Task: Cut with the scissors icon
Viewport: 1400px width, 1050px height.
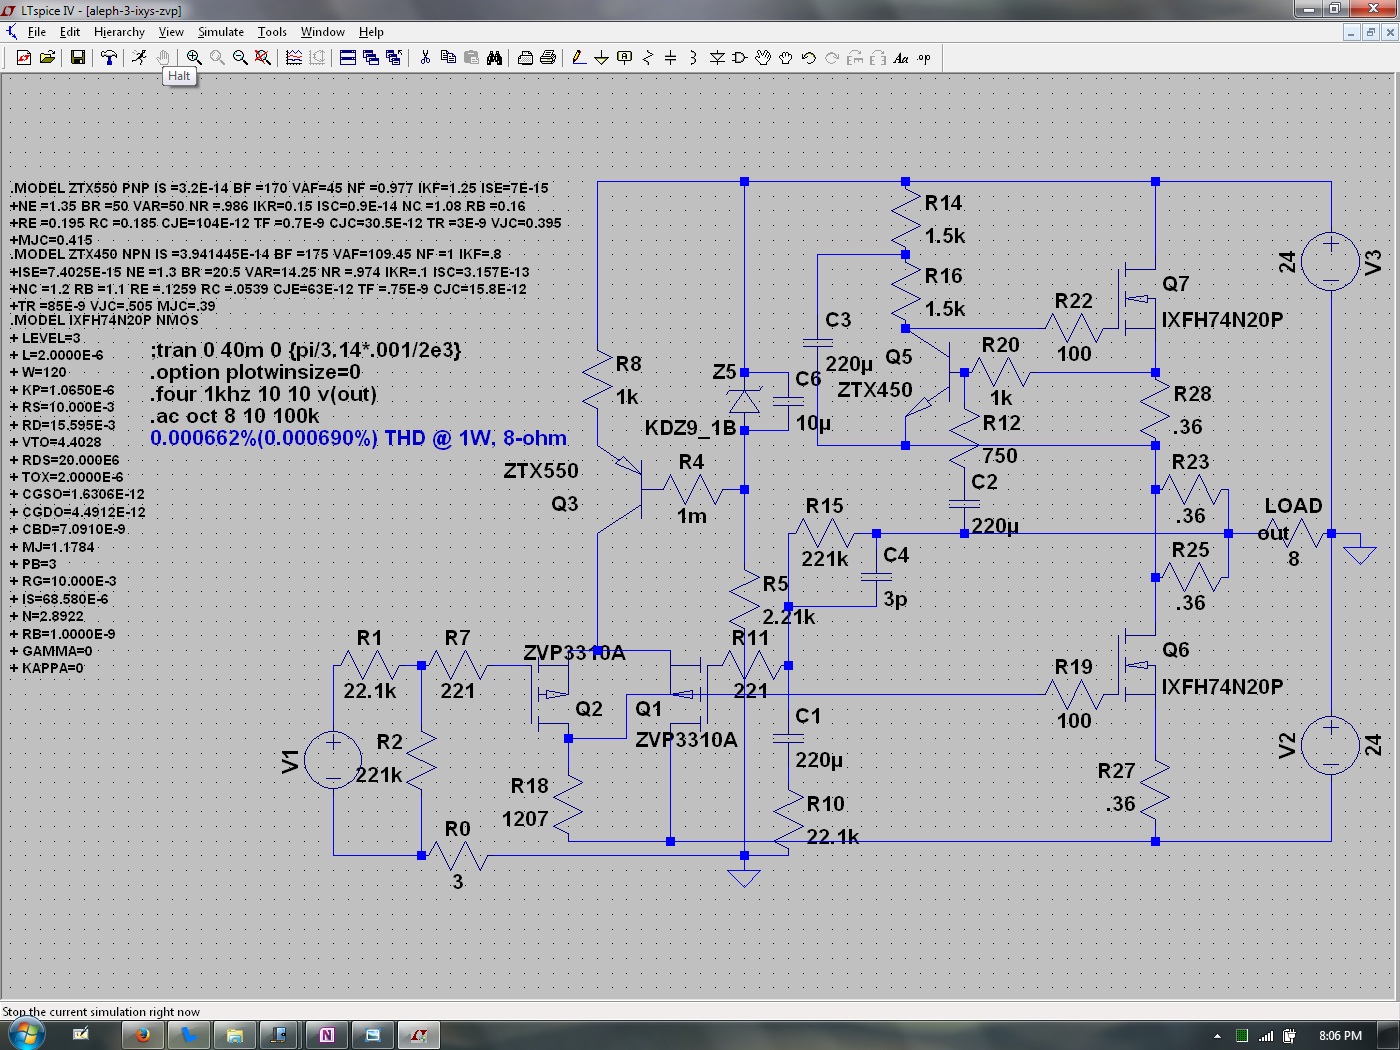Action: click(425, 58)
